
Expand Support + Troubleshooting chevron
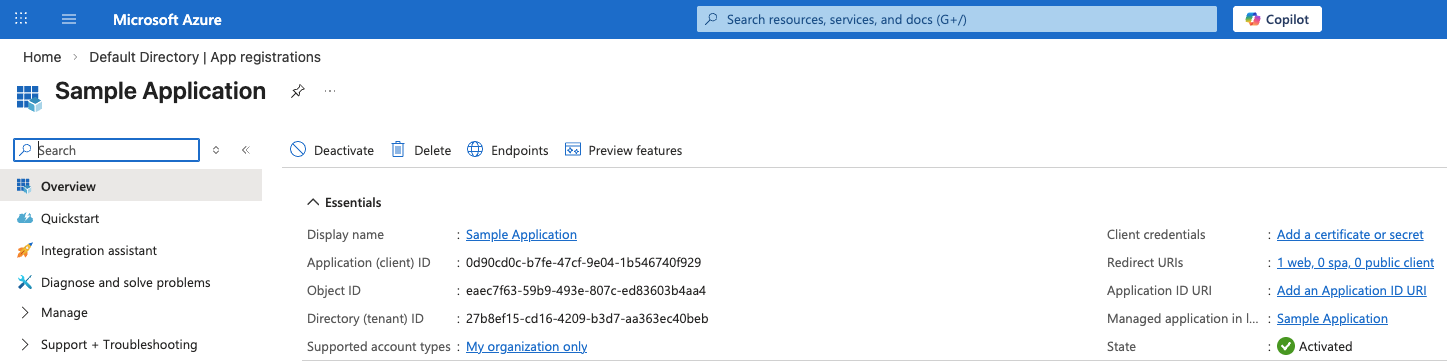pos(25,344)
